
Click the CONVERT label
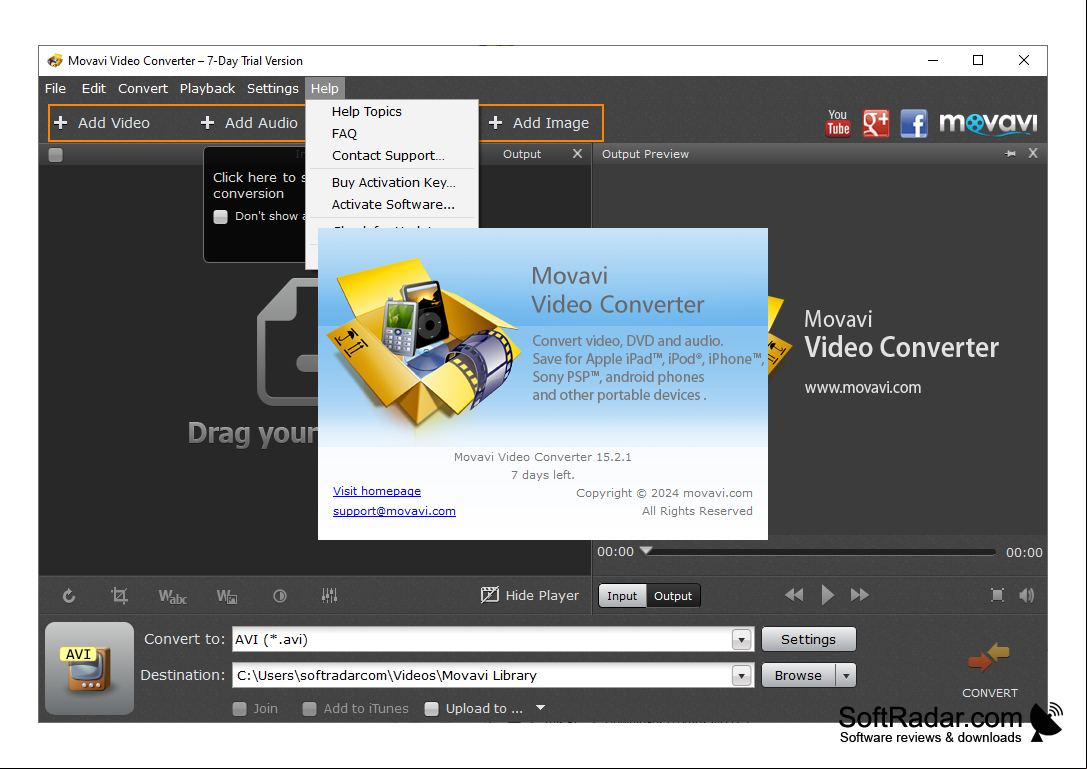989,693
